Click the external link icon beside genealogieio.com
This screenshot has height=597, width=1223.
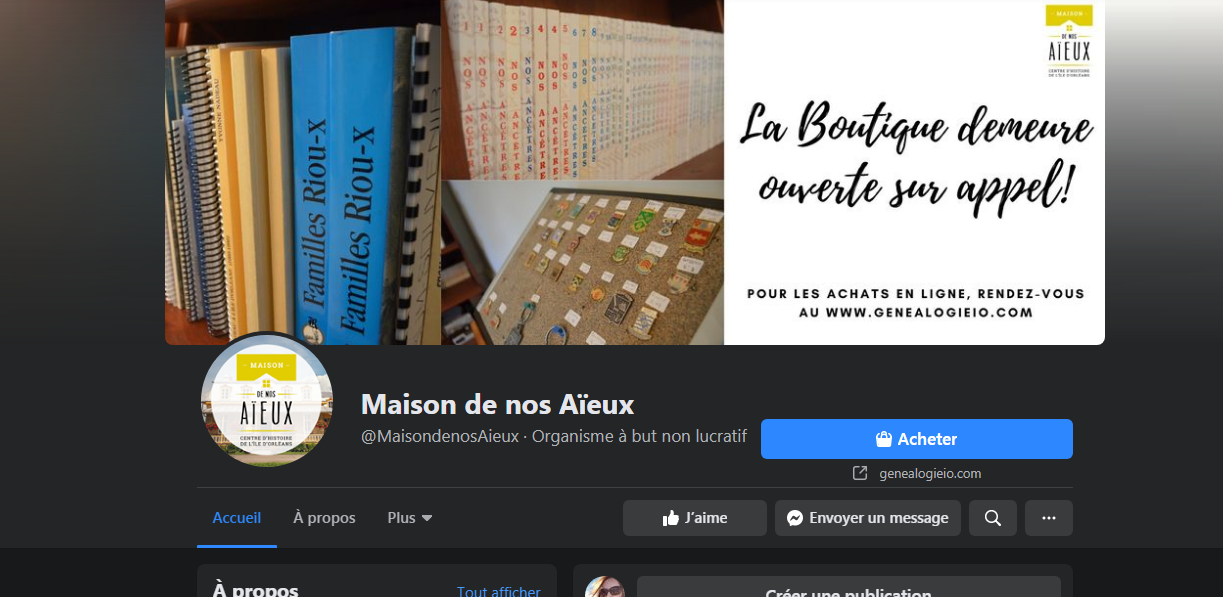pos(860,473)
